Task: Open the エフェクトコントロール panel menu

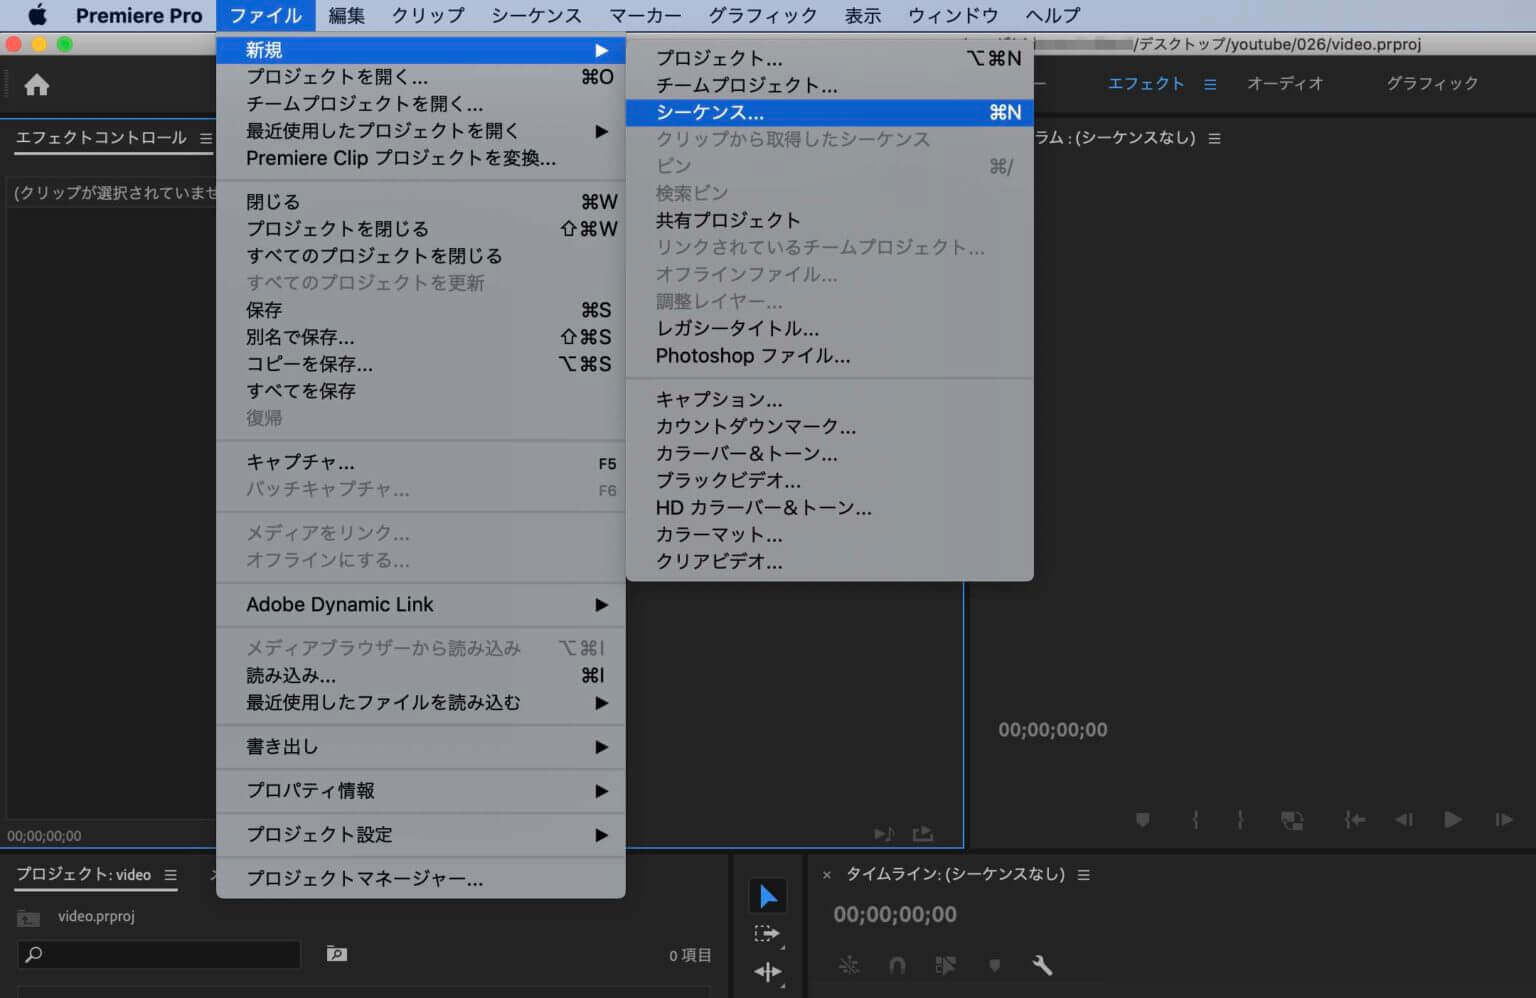Action: pyautogui.click(x=206, y=138)
